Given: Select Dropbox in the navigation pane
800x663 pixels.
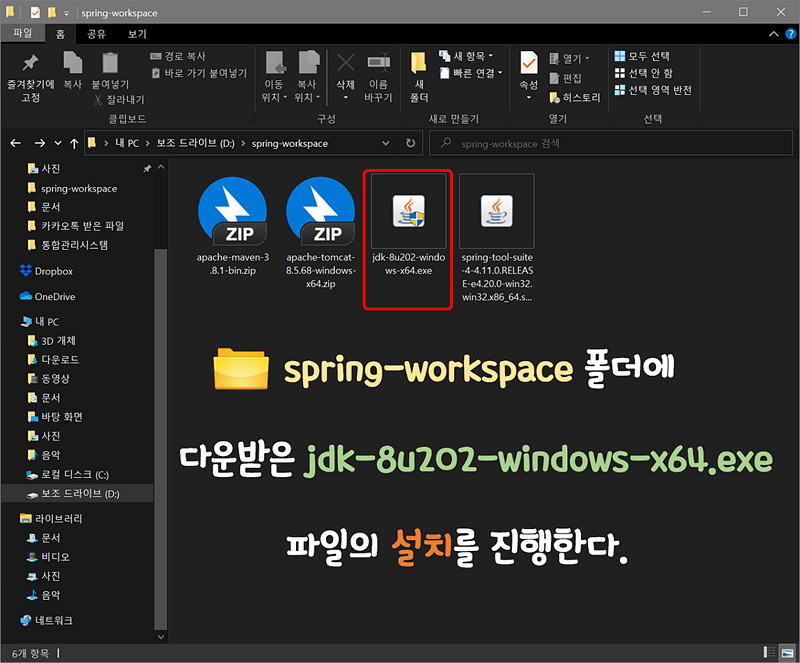Looking at the screenshot, I should [x=46, y=272].
